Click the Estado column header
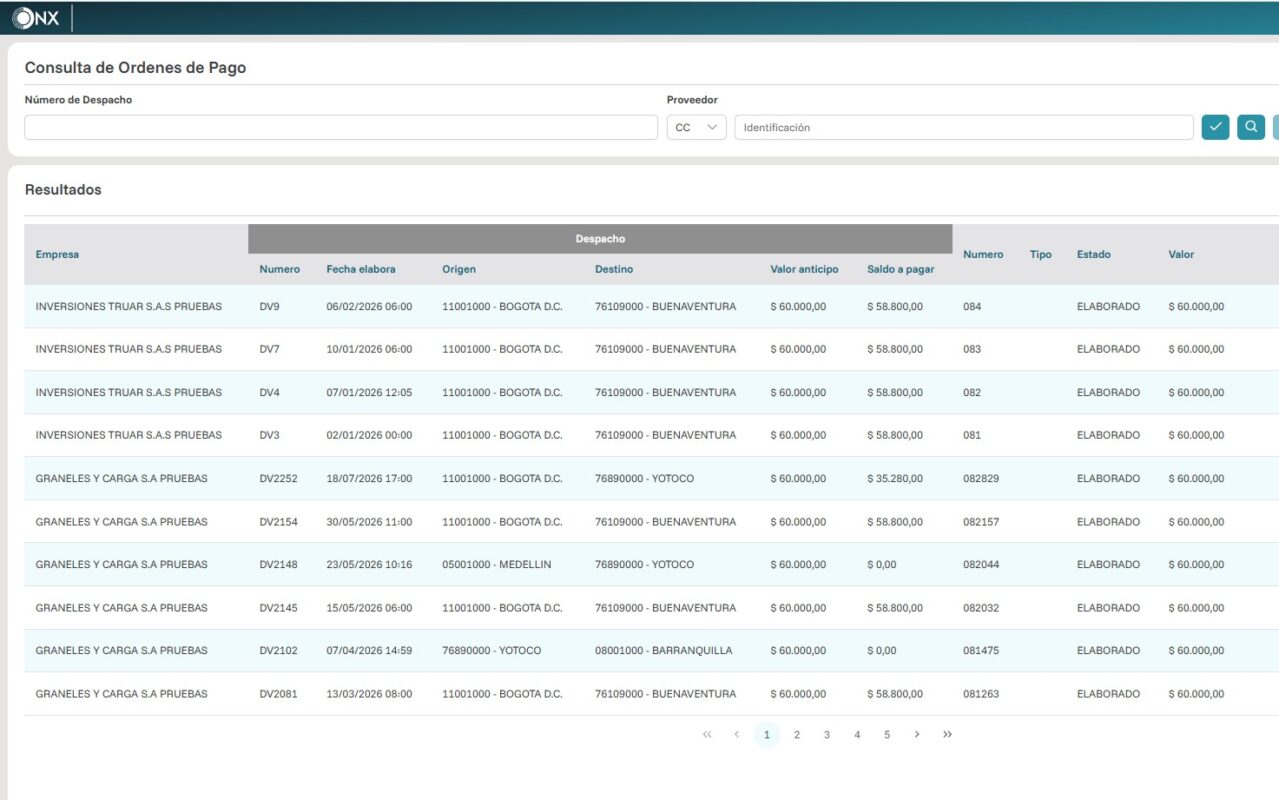This screenshot has width=1279, height=800. click(x=1094, y=254)
